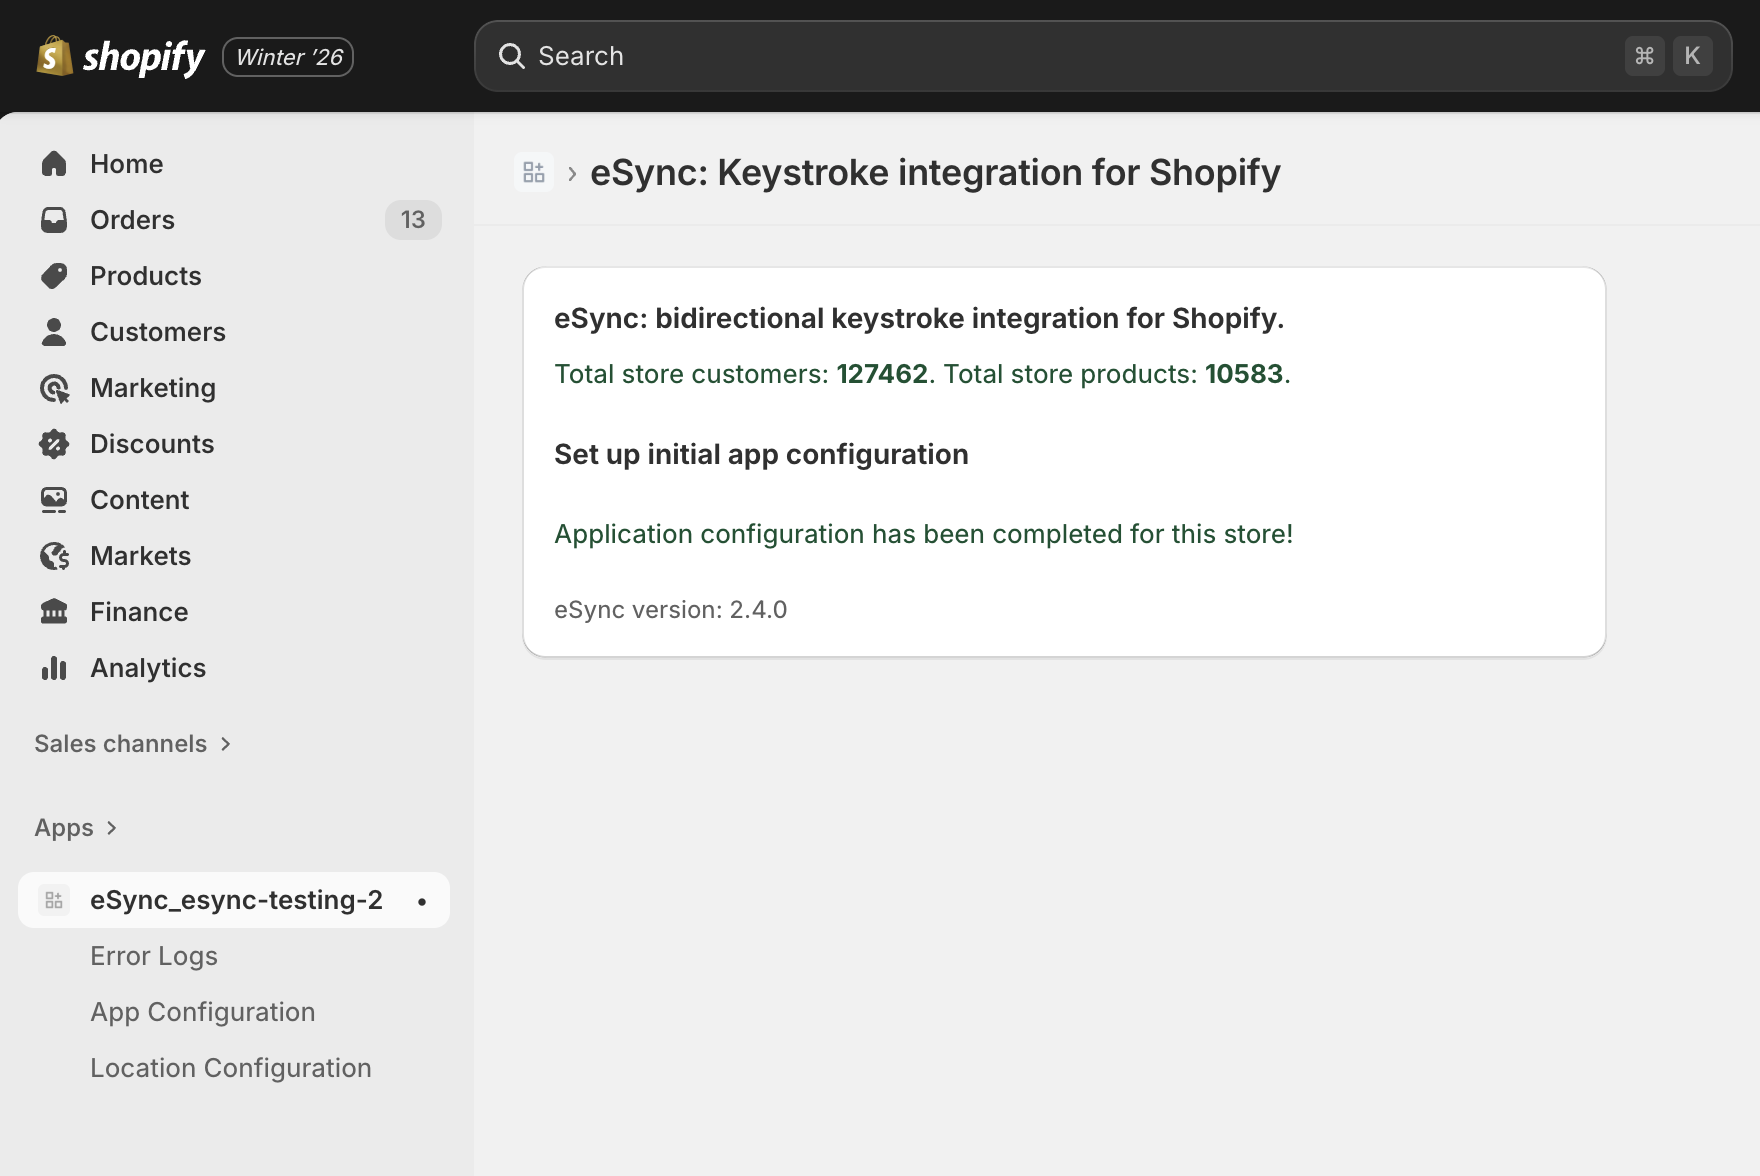1760x1176 pixels.
Task: Select the Analytics bar chart icon
Action: (x=55, y=667)
